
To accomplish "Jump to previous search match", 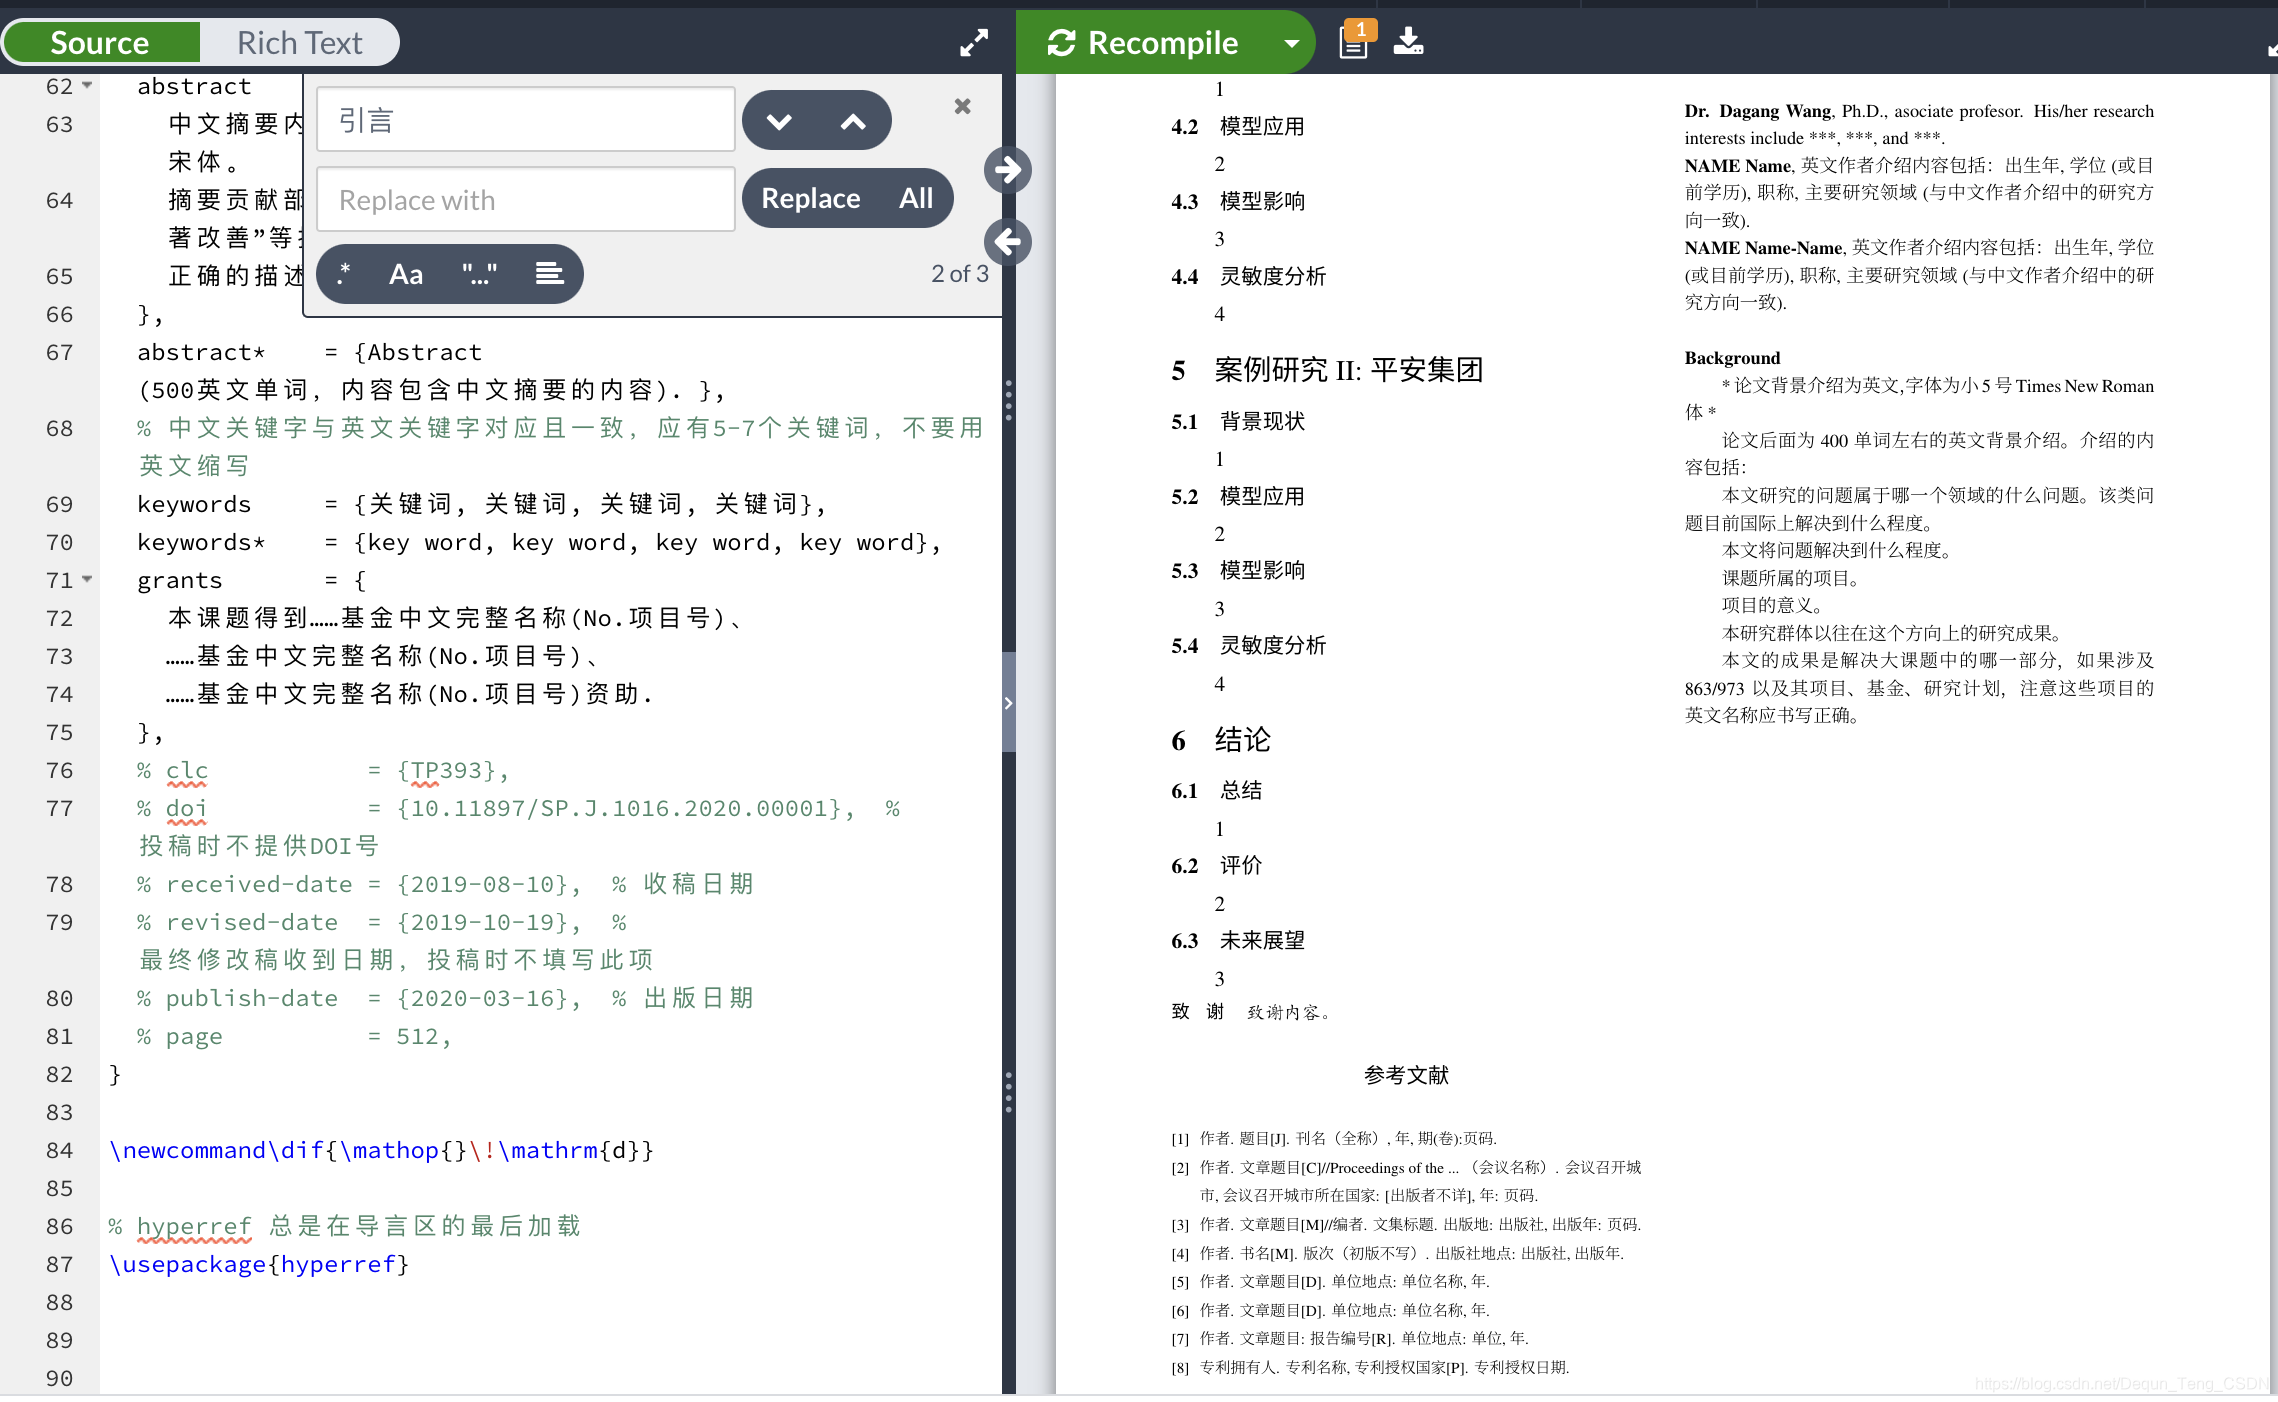I will point(853,121).
